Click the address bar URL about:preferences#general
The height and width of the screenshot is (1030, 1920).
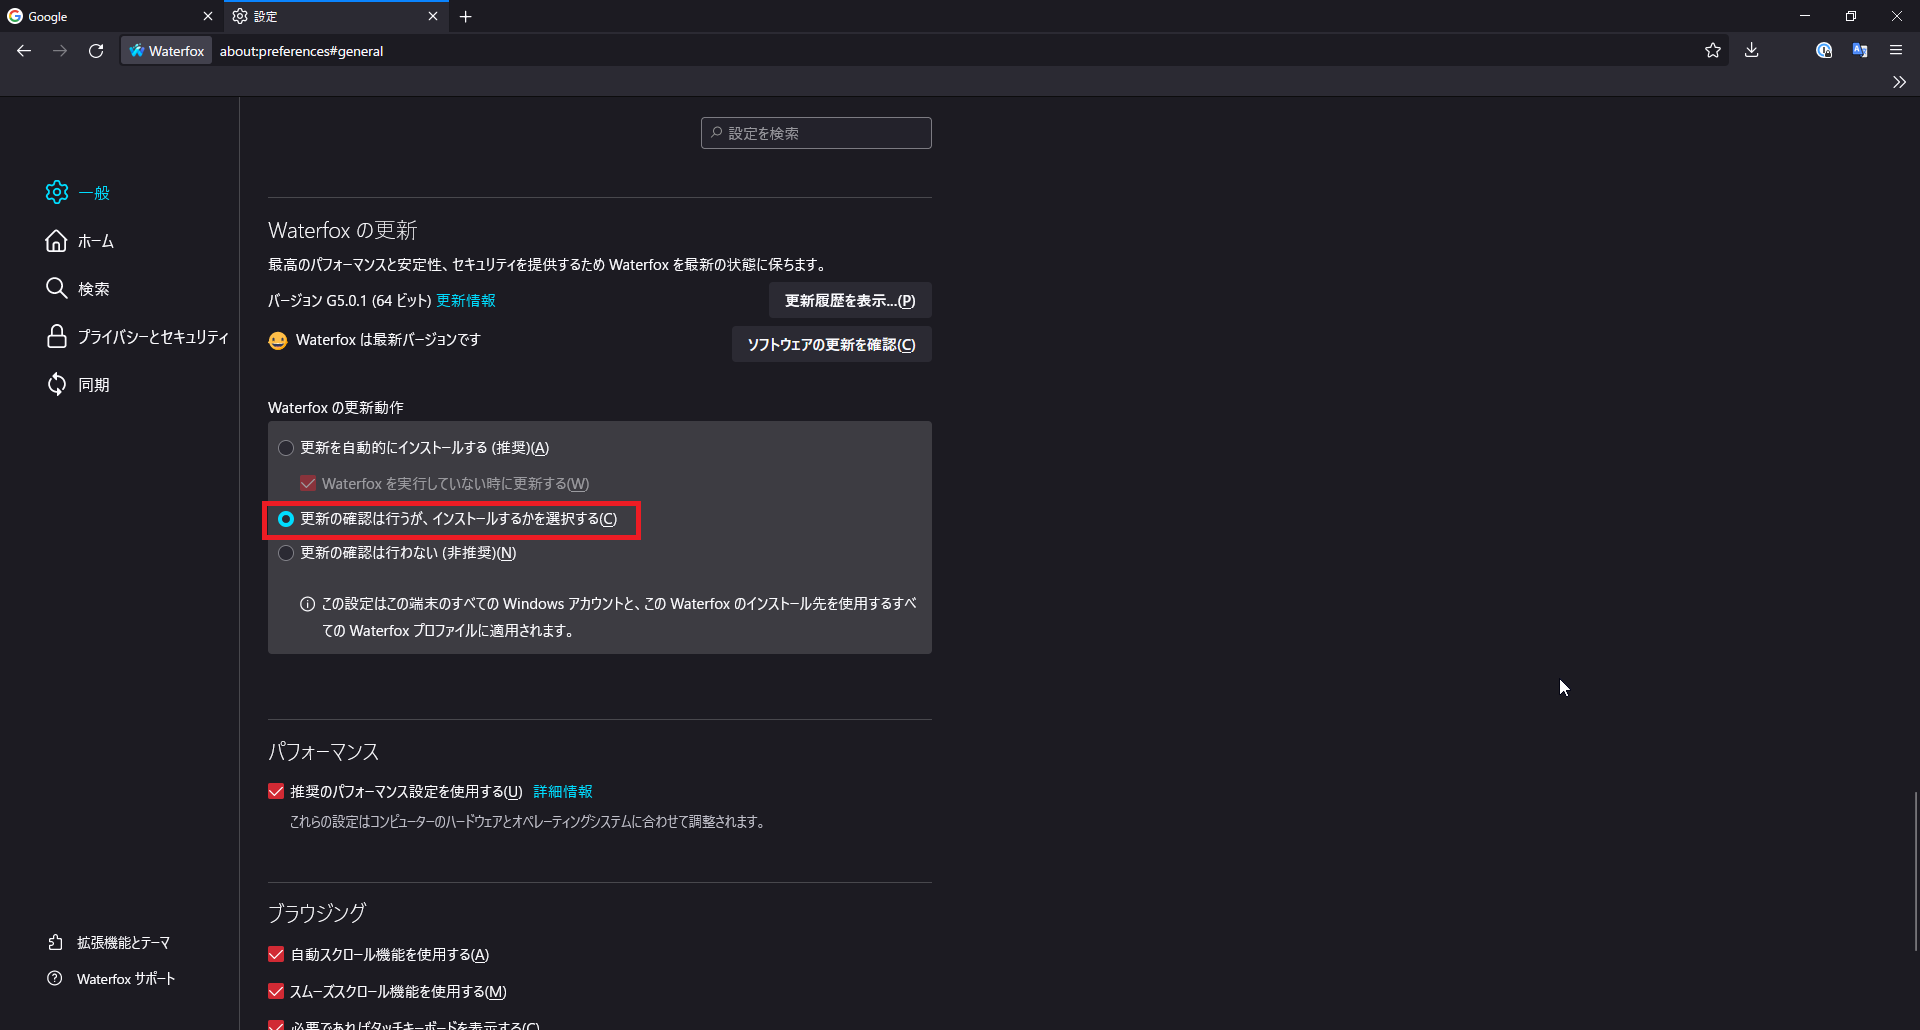tap(301, 51)
